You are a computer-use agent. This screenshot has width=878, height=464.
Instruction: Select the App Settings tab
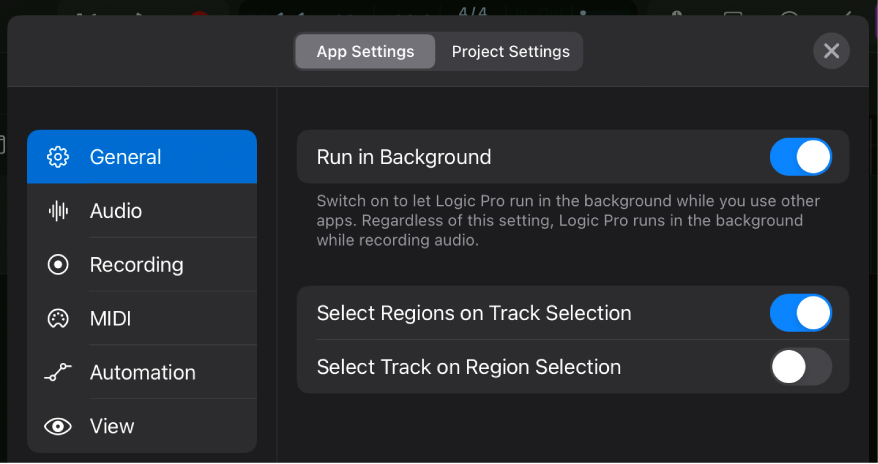[x=365, y=52]
